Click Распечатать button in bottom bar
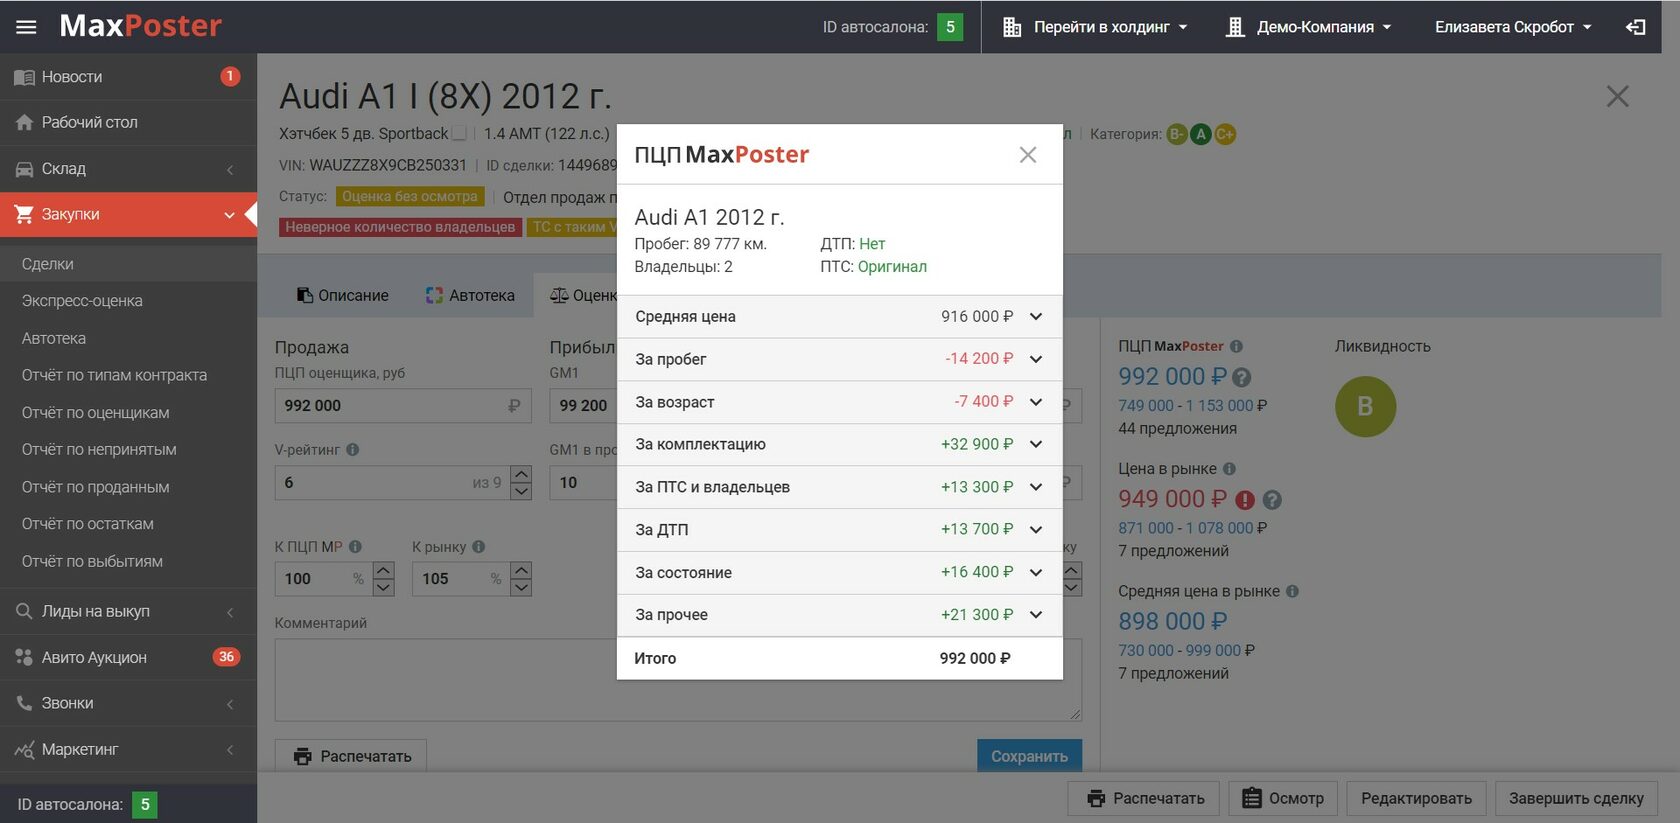Viewport: 1680px width, 823px height. pos(1144,798)
